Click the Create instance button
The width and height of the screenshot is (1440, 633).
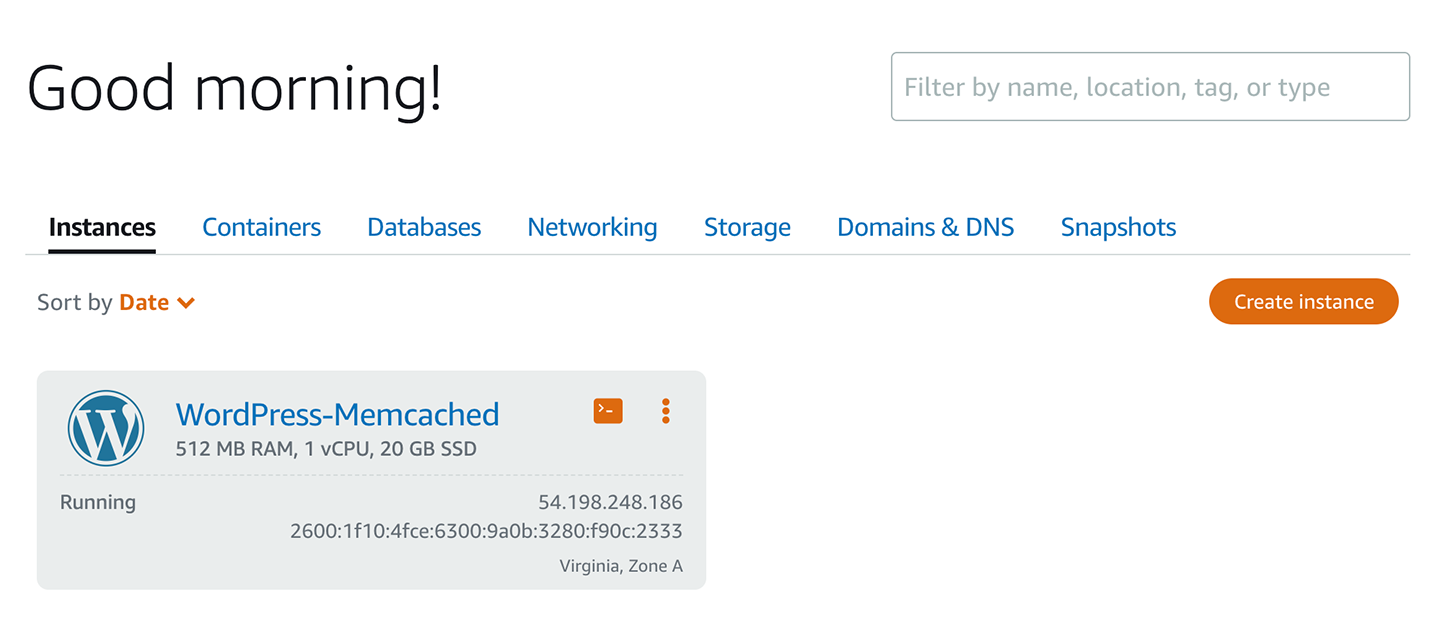[1303, 301]
